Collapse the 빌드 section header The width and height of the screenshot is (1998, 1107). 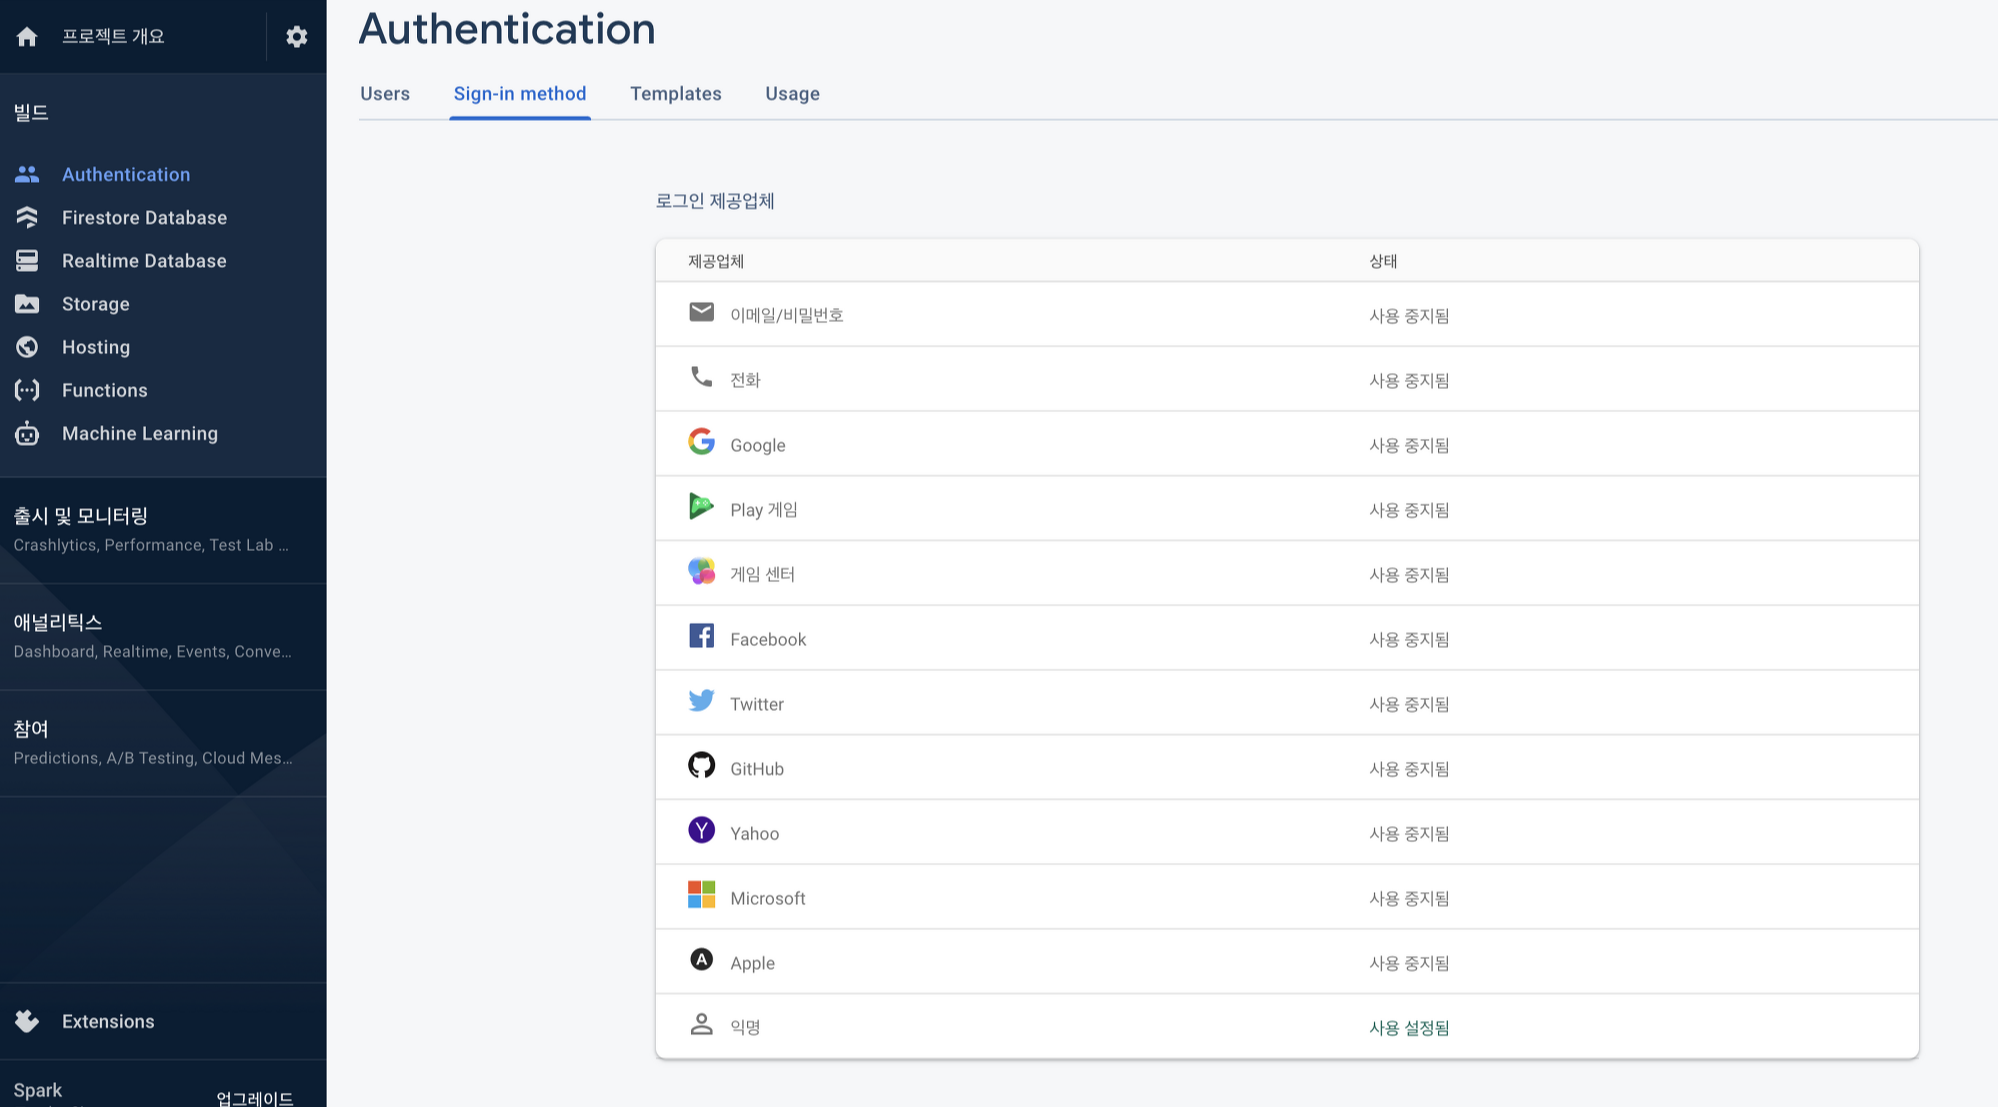31,112
